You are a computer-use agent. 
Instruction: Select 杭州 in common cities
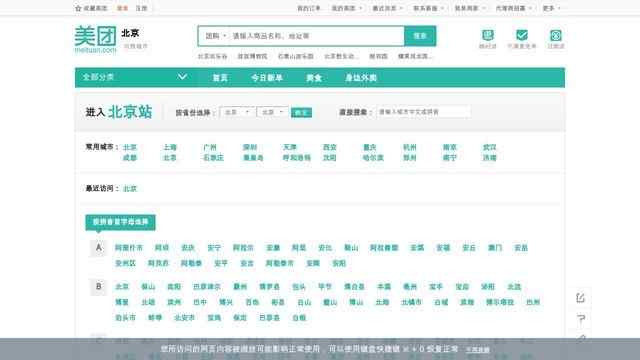pos(410,147)
